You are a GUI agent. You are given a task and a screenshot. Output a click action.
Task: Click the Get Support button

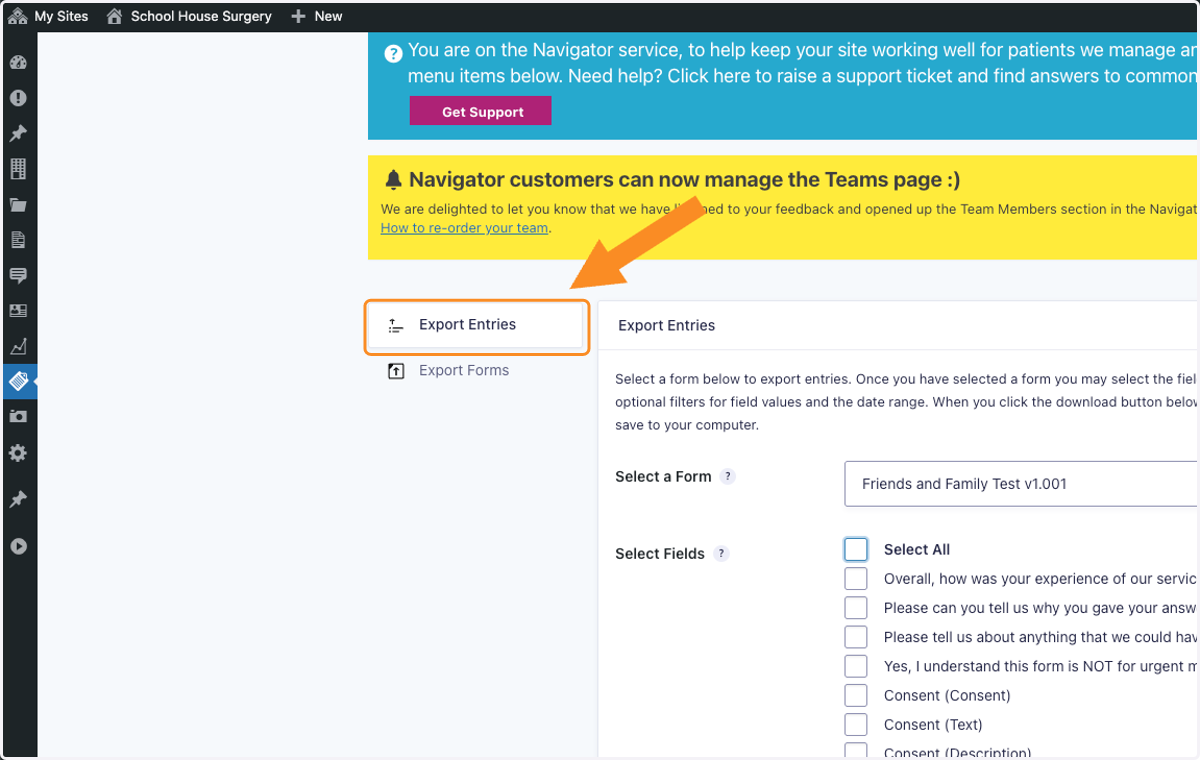pos(480,111)
